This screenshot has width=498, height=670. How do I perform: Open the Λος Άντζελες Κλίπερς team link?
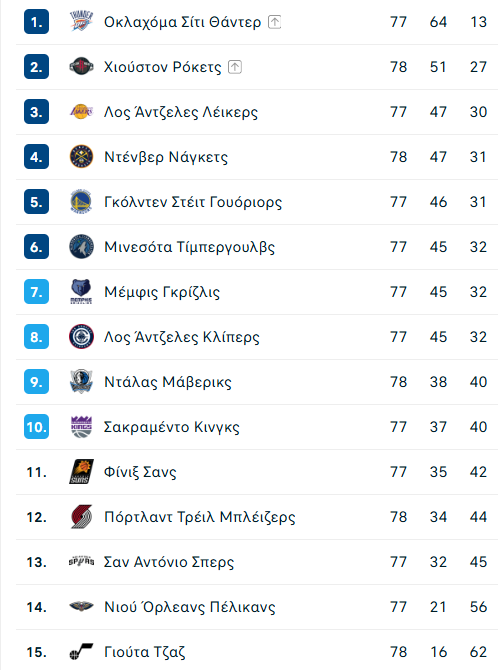coord(182,337)
